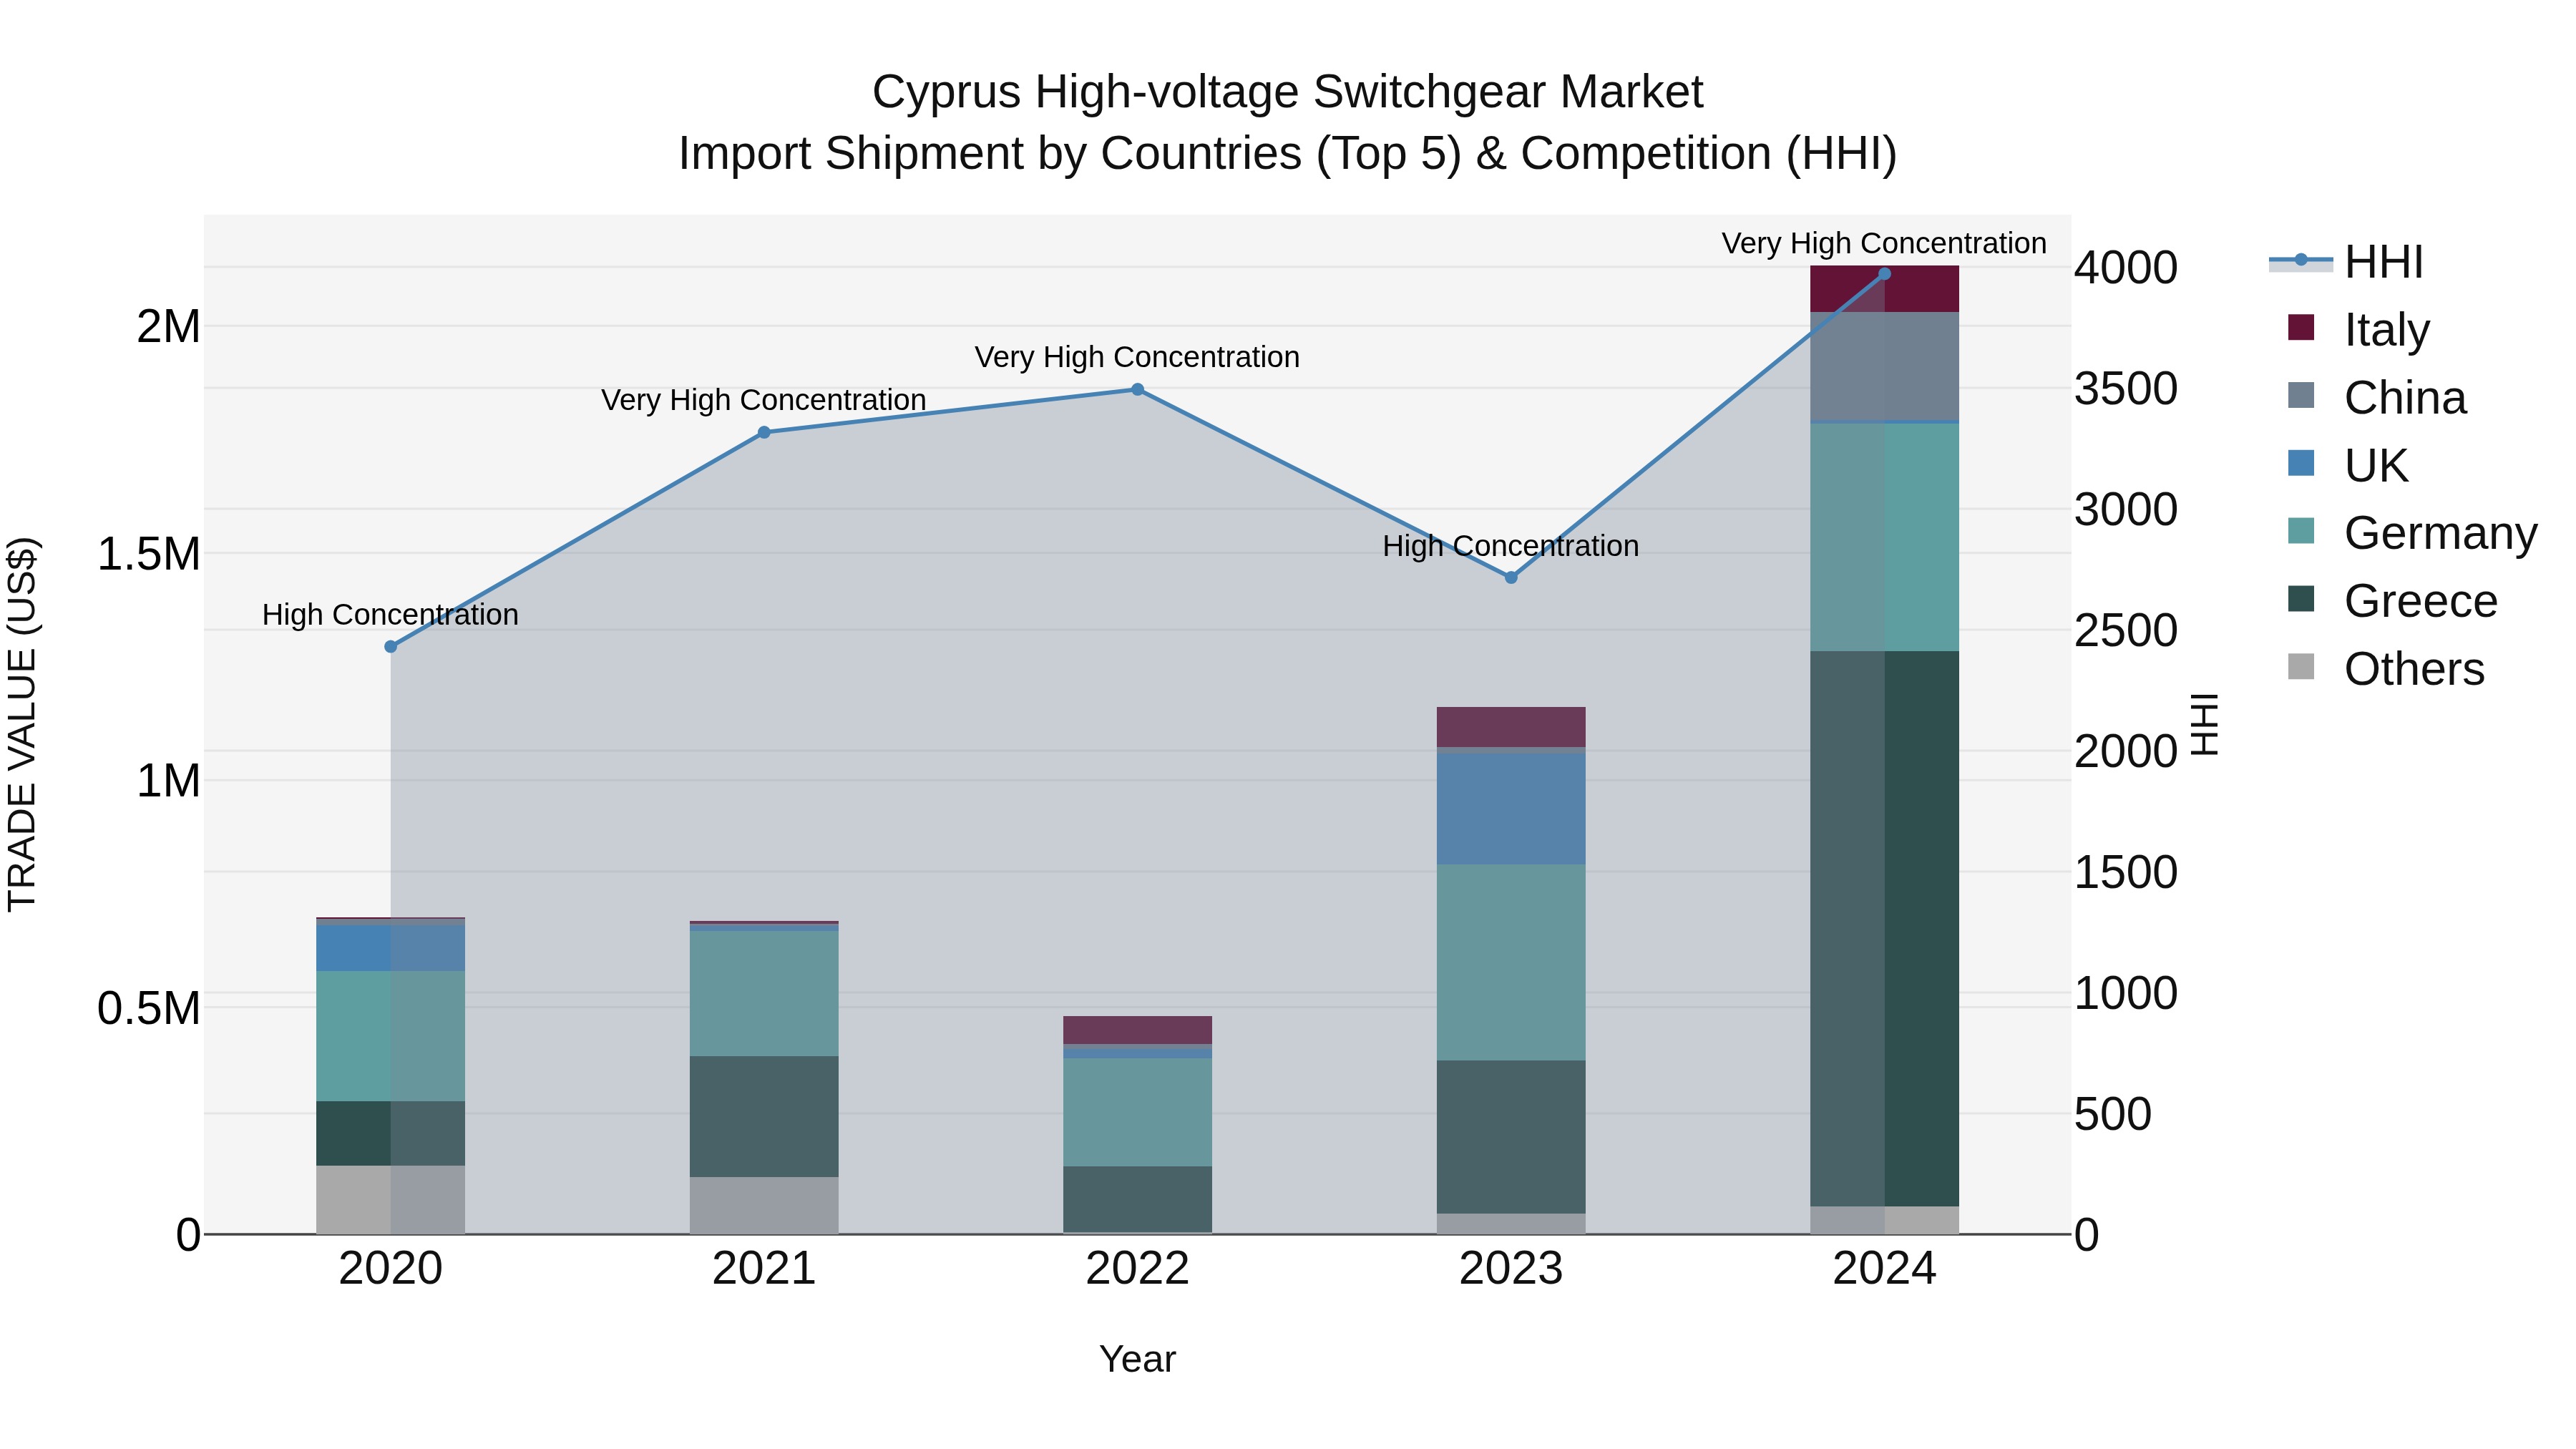Select the Greece segment in 2021 bar
This screenshot has height=1449, width=2576.
[764, 1116]
